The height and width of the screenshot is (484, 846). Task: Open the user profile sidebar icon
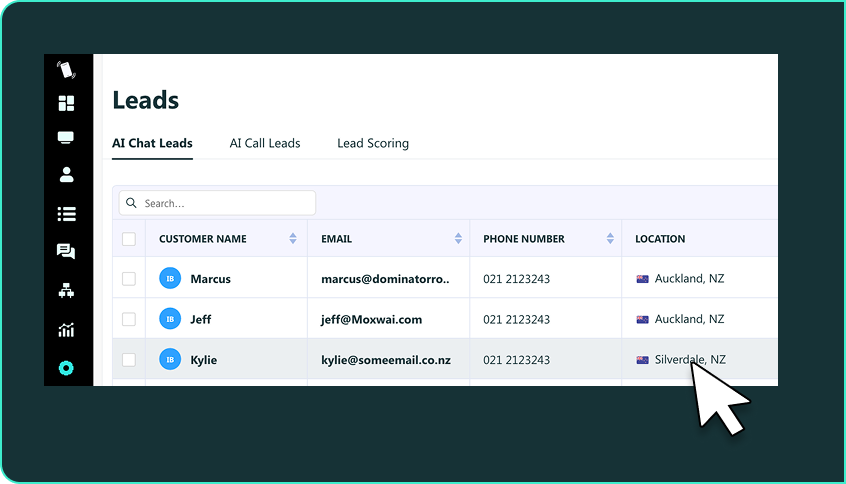(x=67, y=175)
